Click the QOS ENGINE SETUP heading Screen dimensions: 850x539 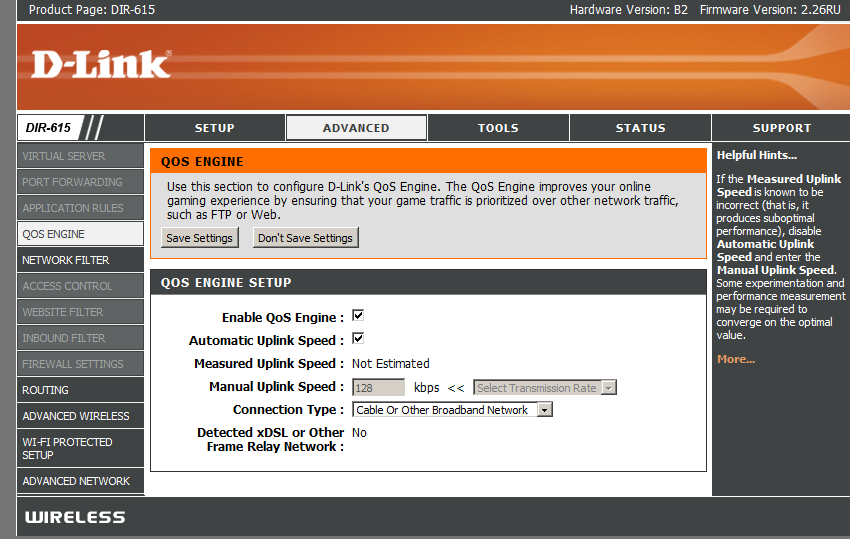226,283
